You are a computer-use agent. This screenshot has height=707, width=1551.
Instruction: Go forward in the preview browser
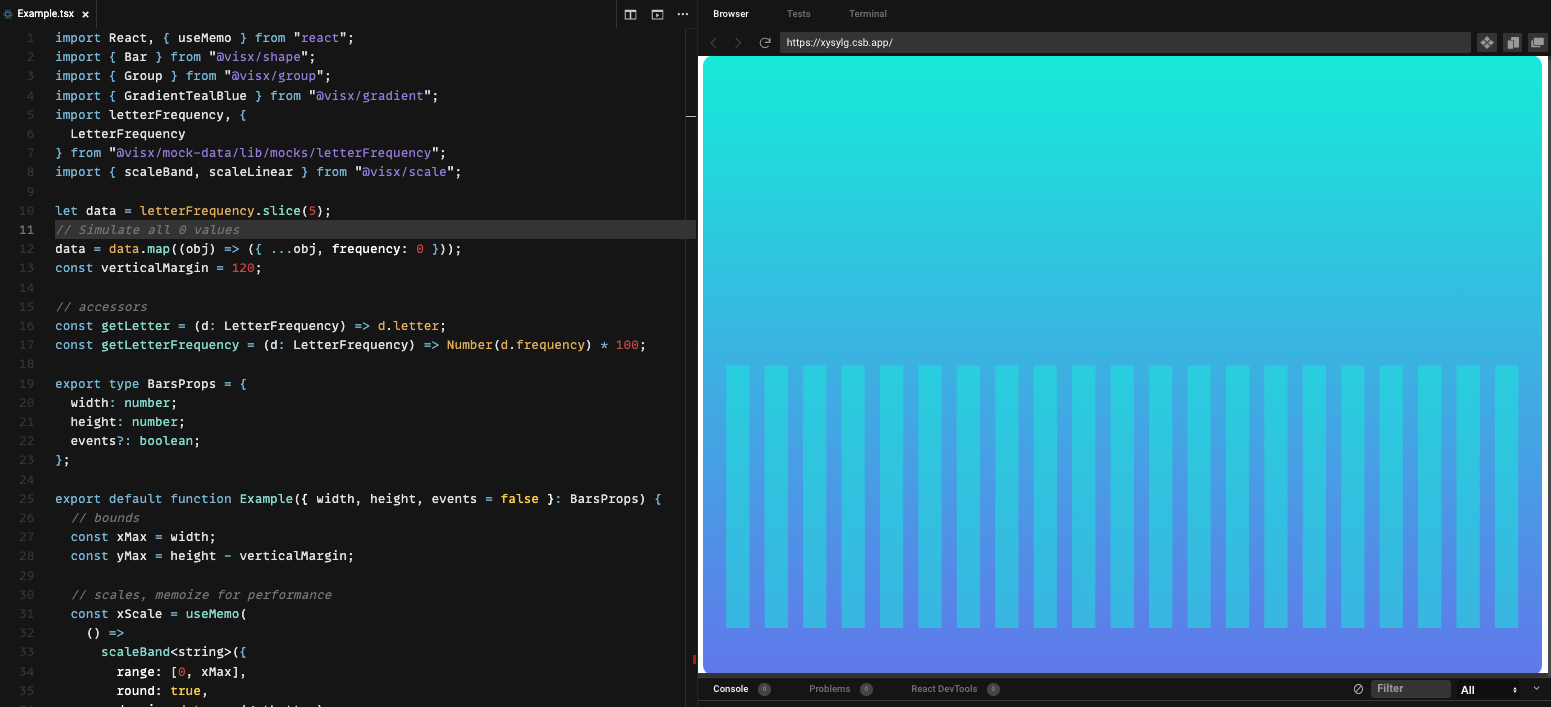(739, 43)
